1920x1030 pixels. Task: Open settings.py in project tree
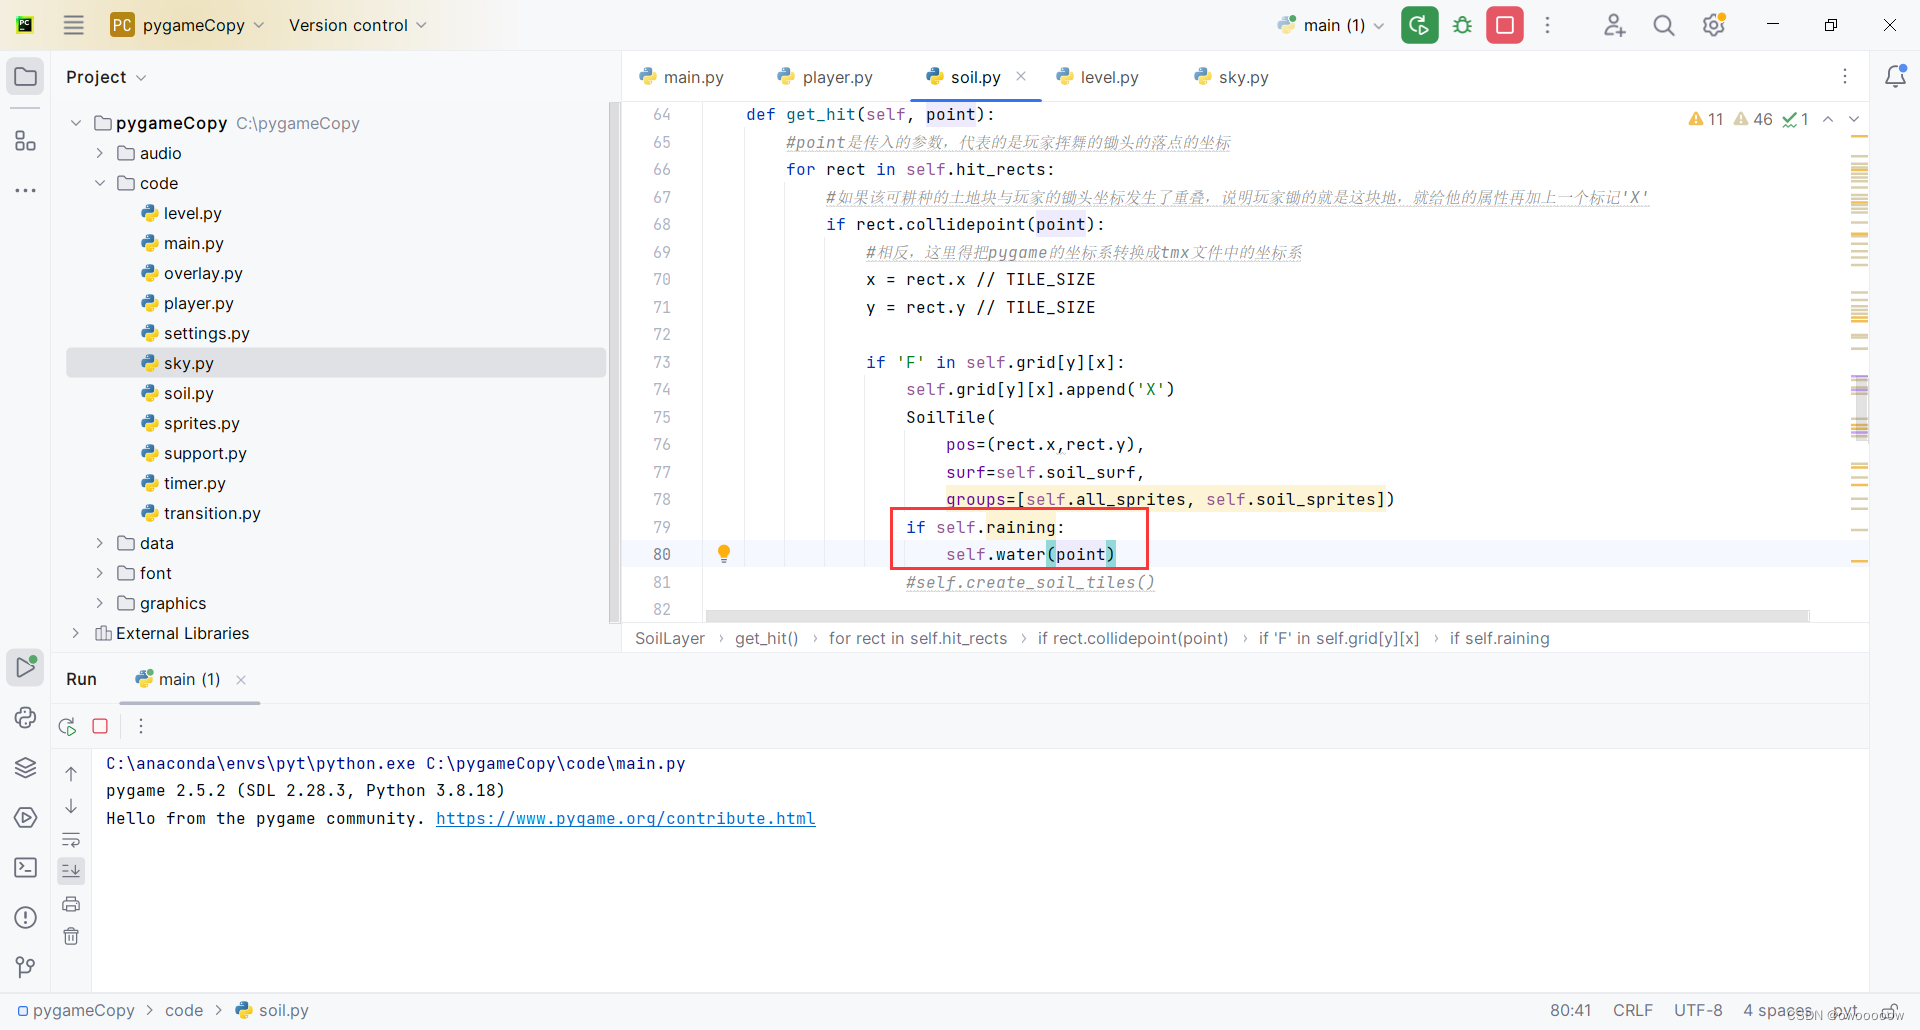coord(206,333)
